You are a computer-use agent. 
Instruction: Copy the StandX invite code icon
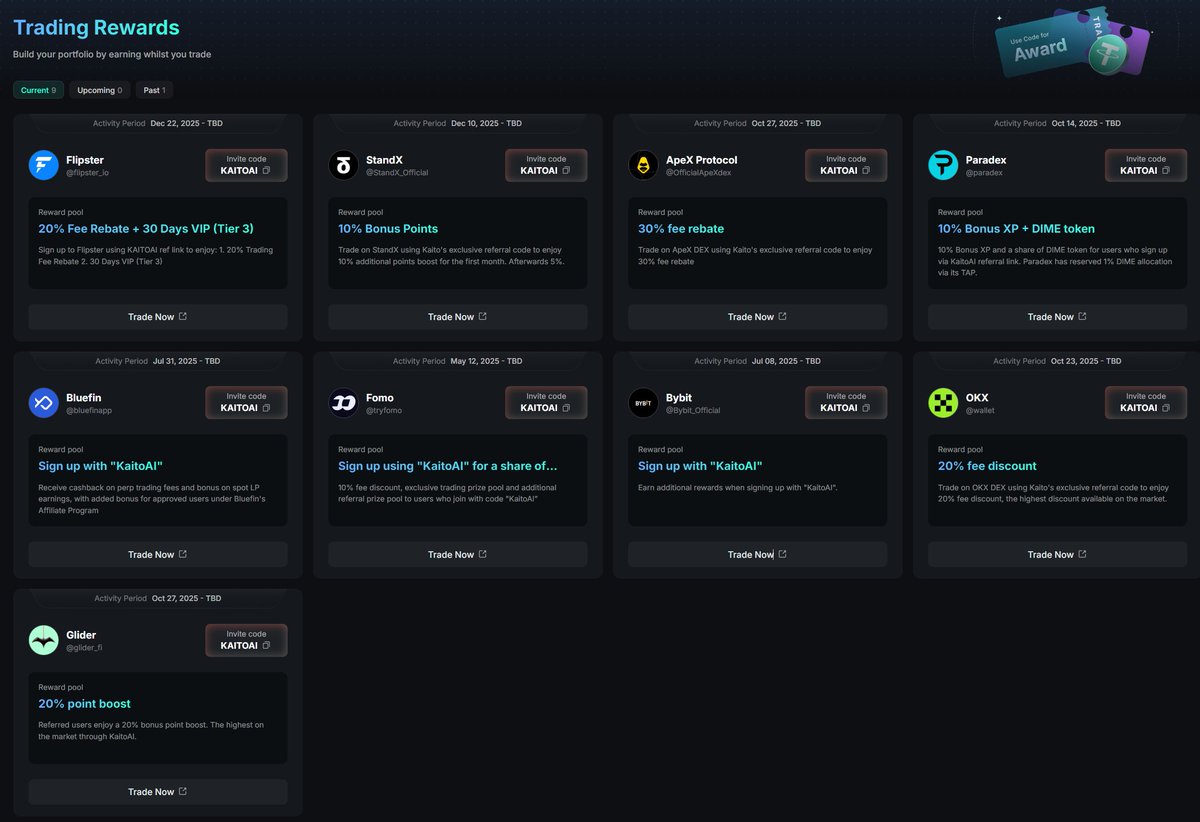click(566, 171)
